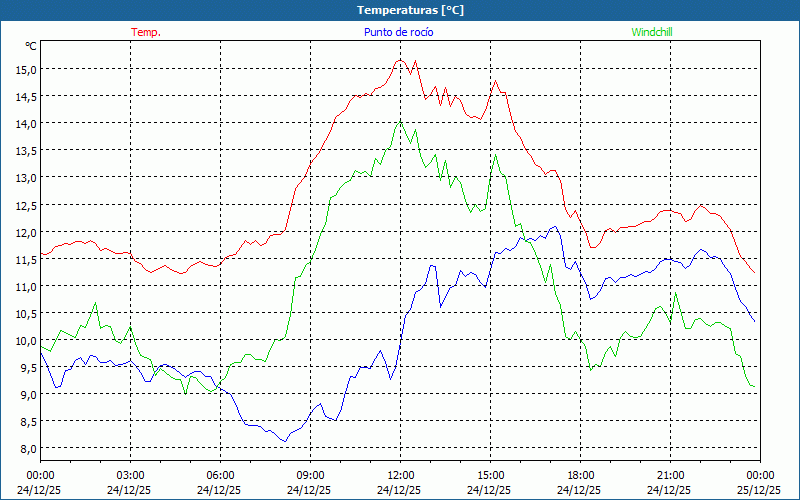Select the red "Temp." legend label
800x500 pixels.
[146, 32]
